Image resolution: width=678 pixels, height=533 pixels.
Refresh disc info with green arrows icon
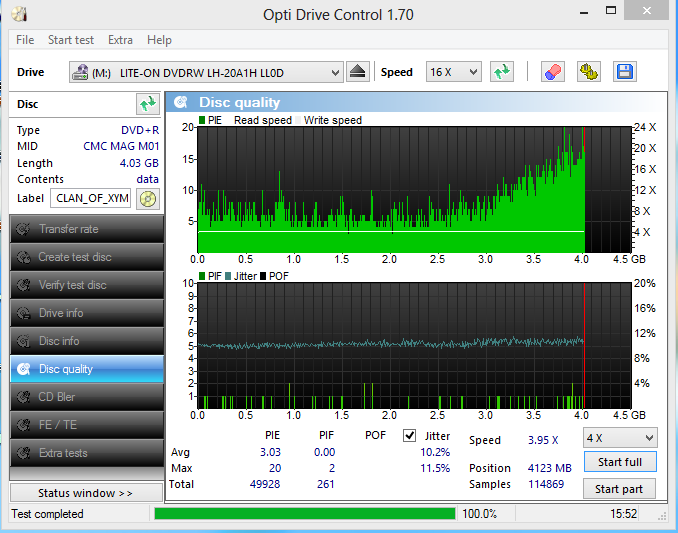click(x=148, y=104)
